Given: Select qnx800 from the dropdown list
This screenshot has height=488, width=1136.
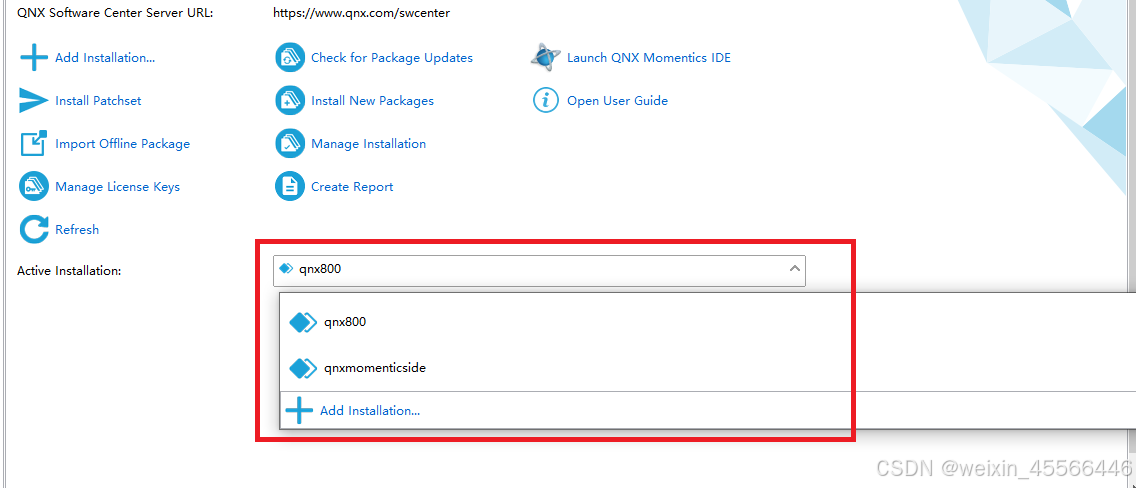Looking at the screenshot, I should [x=709, y=322].
